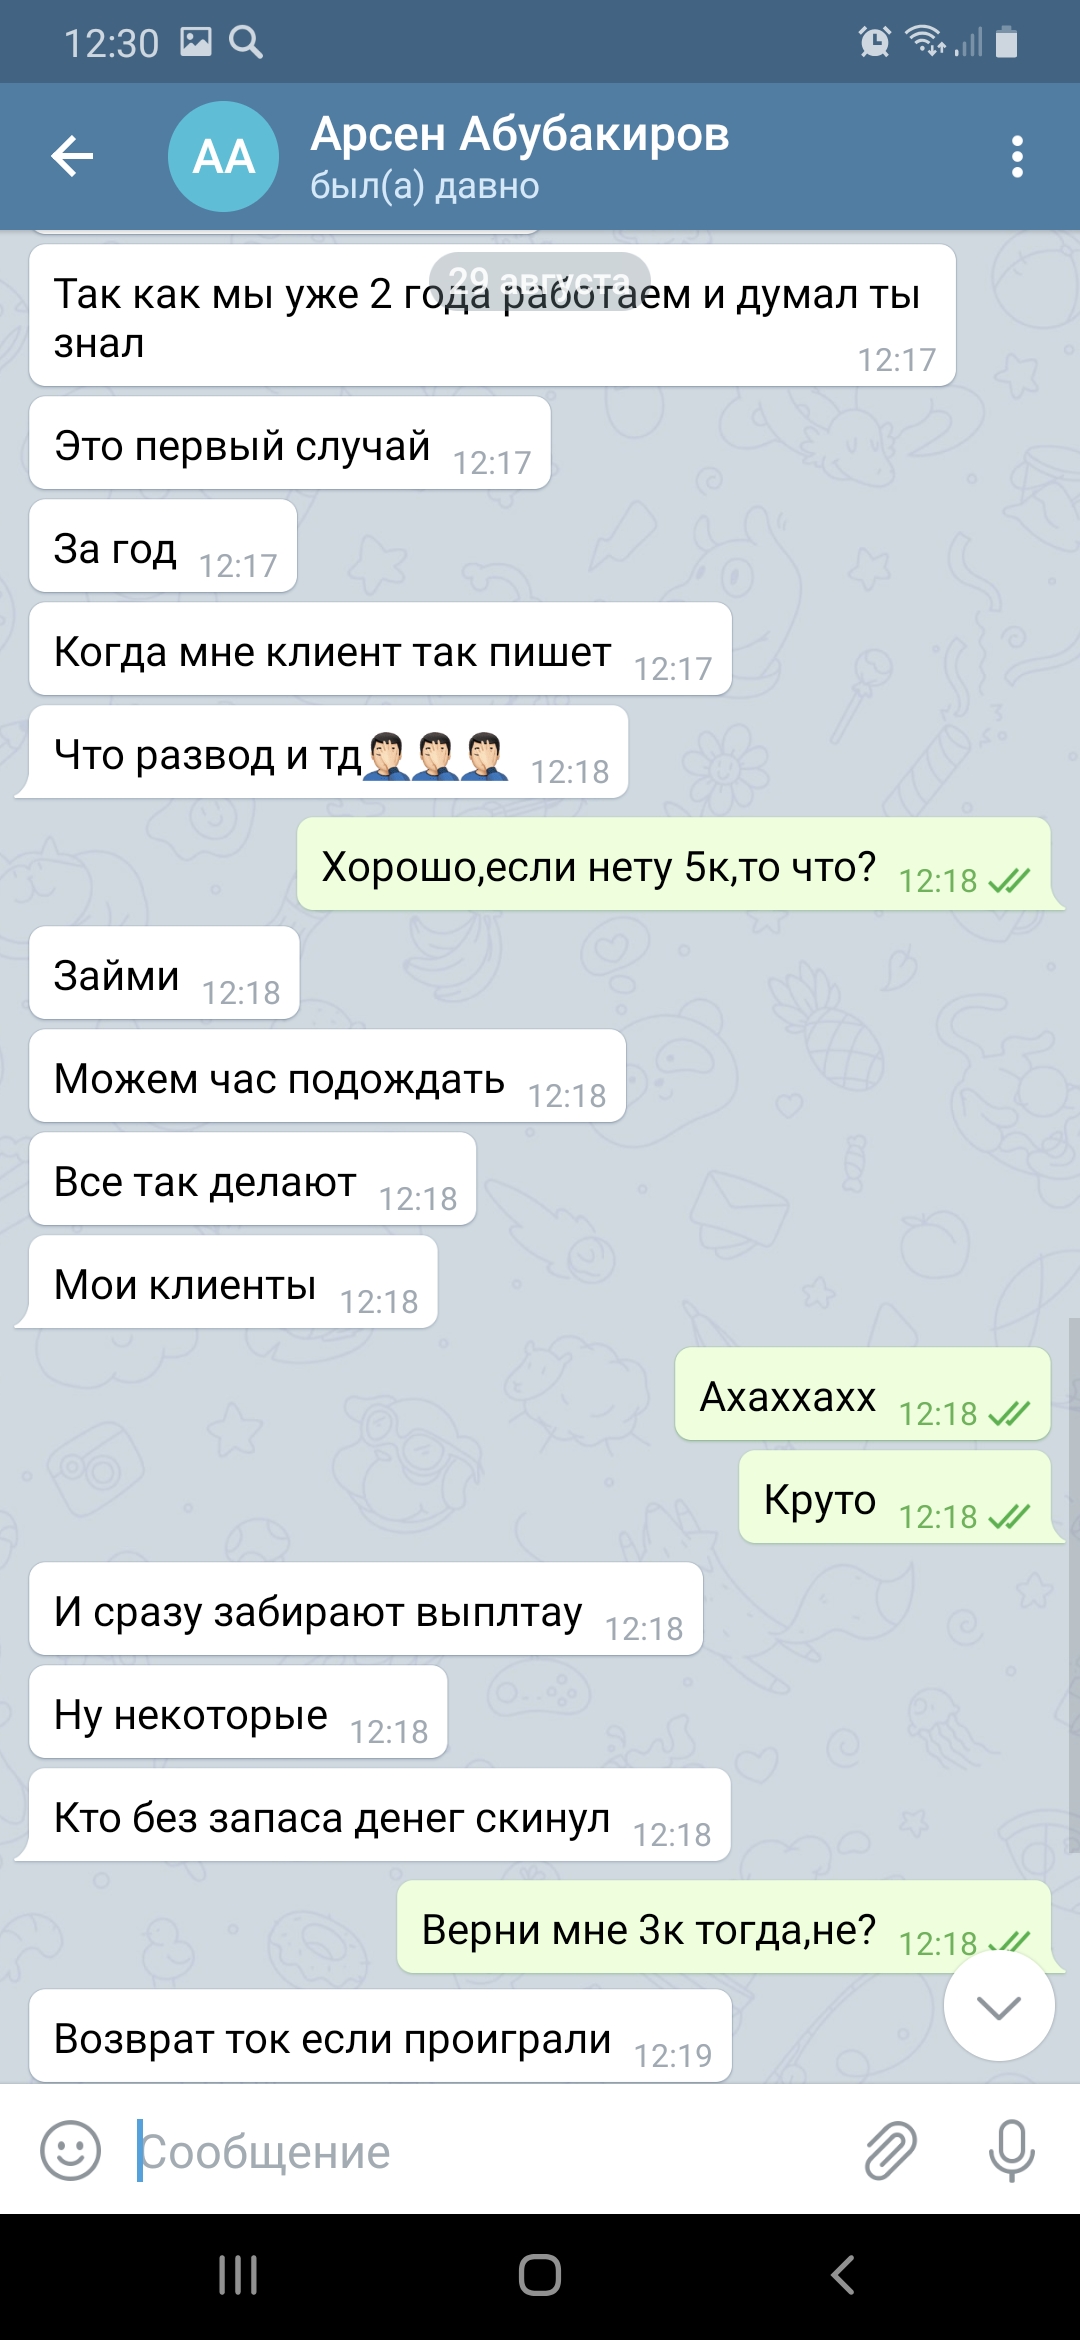Tap the search icon in status bar
Screen dimensions: 1080x2340
(246, 42)
